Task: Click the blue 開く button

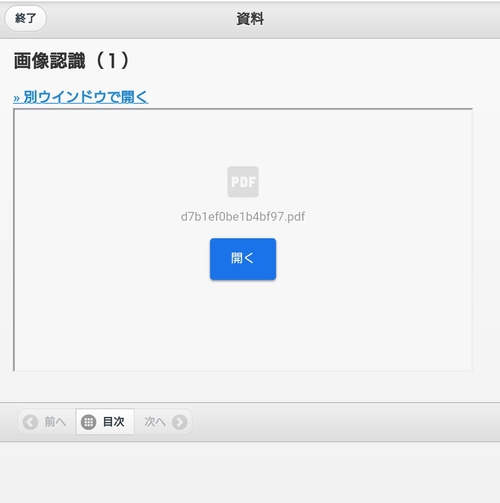Action: pos(243,259)
